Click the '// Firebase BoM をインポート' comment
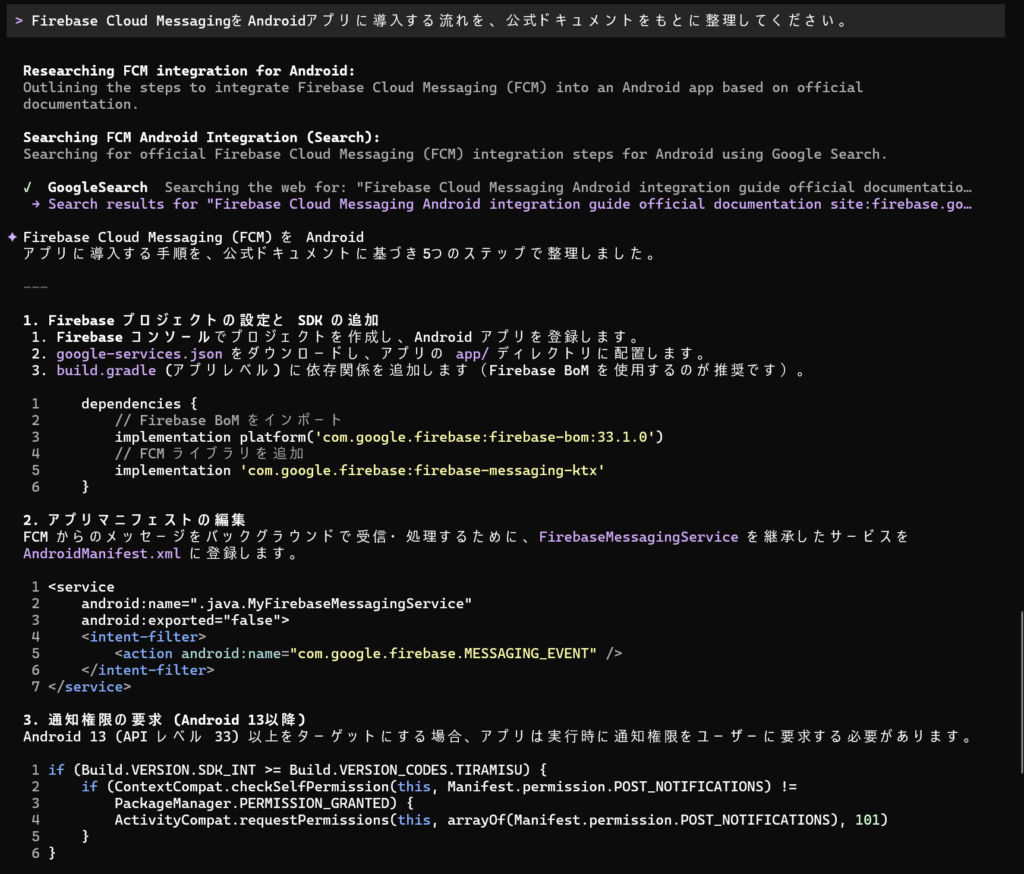 click(x=229, y=420)
